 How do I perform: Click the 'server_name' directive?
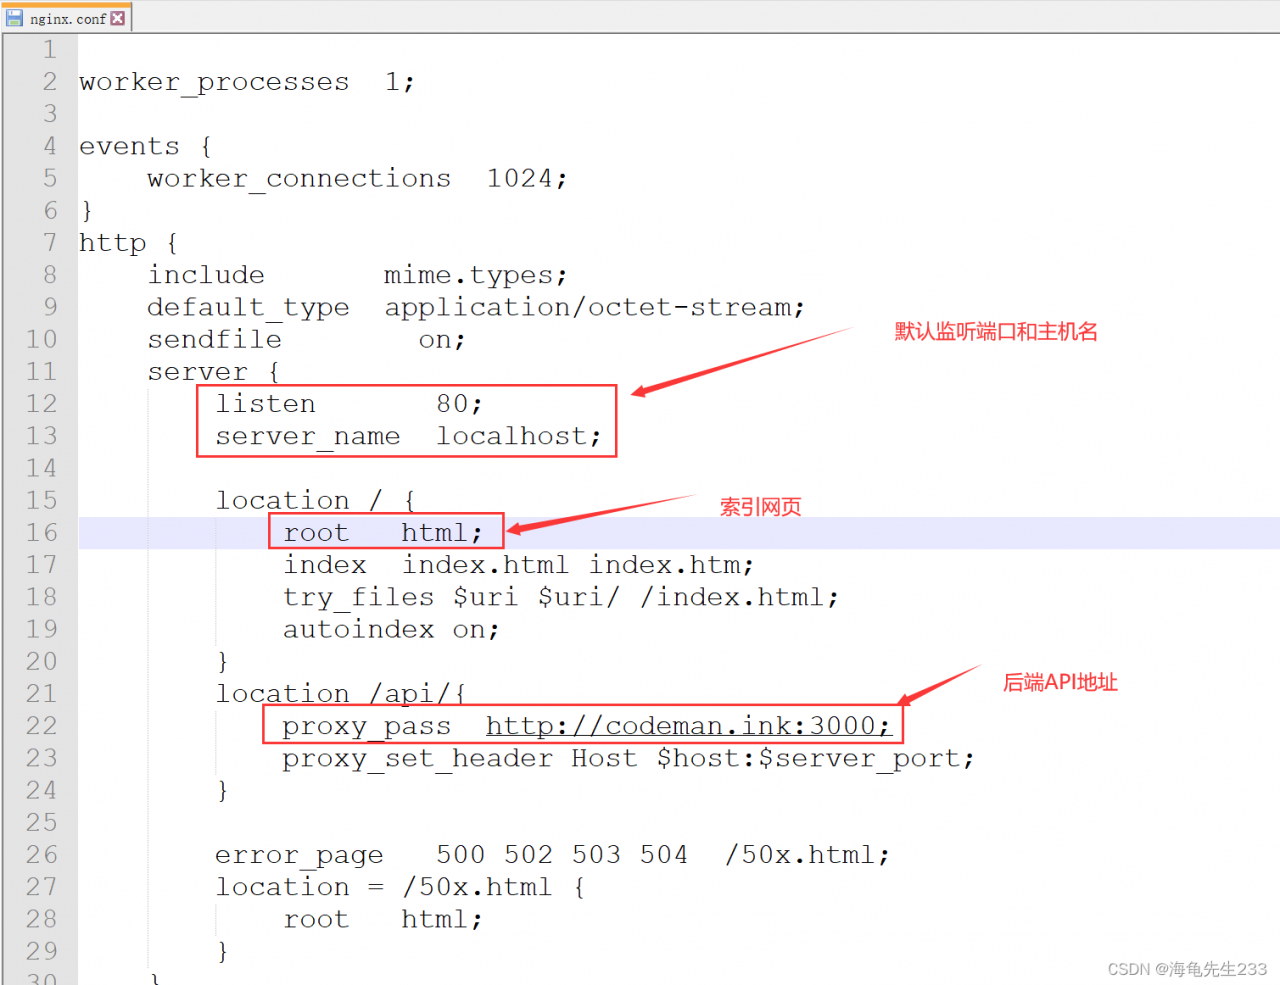pos(307,437)
